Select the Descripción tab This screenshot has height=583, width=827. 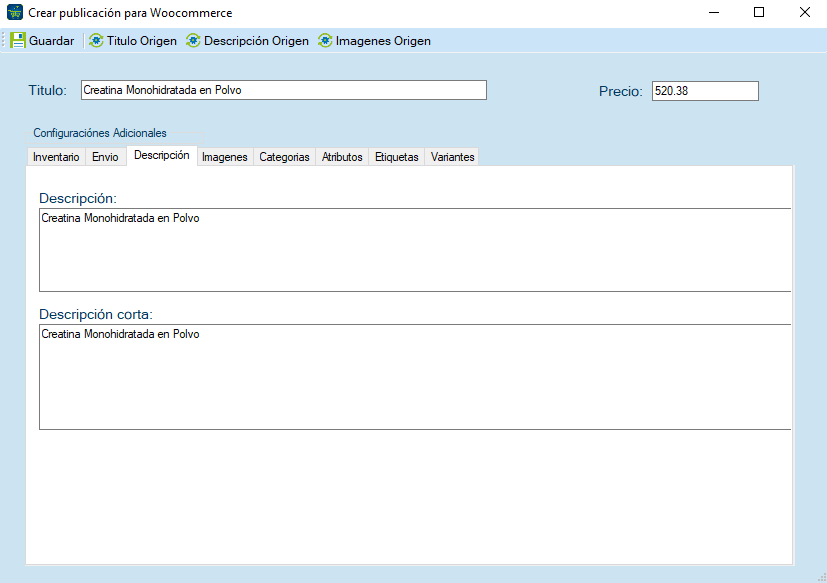[161, 155]
